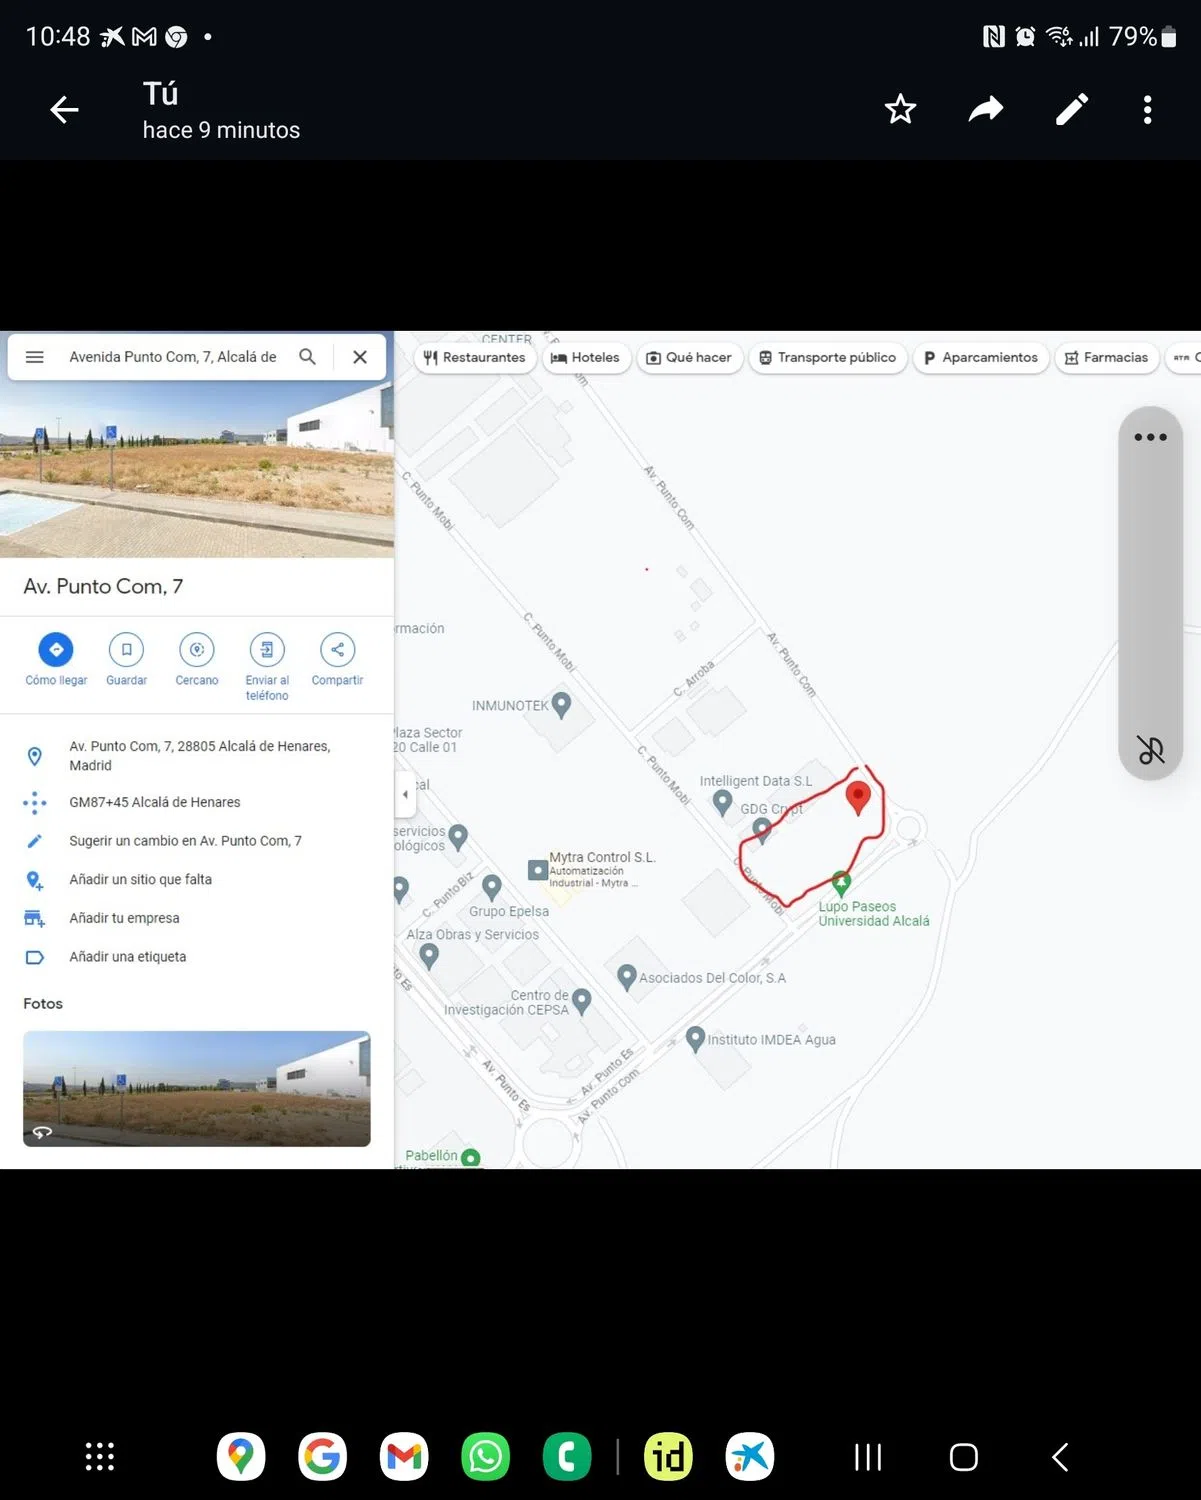
Task: Select the Farmacias filter chip
Action: (x=1106, y=358)
